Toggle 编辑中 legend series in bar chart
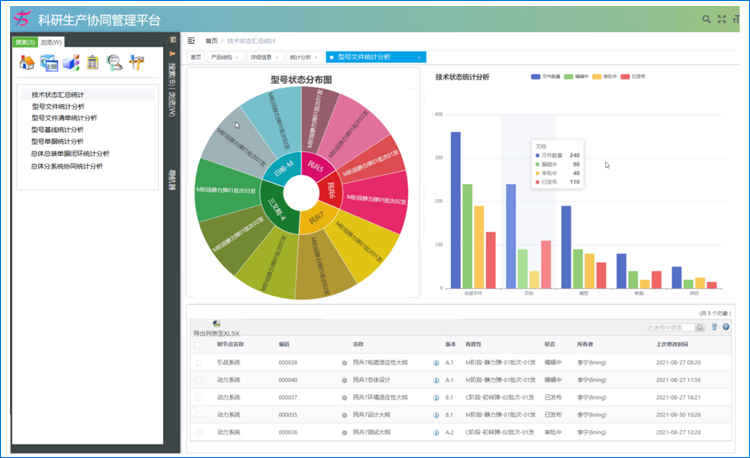The height and width of the screenshot is (458, 750). pos(576,76)
